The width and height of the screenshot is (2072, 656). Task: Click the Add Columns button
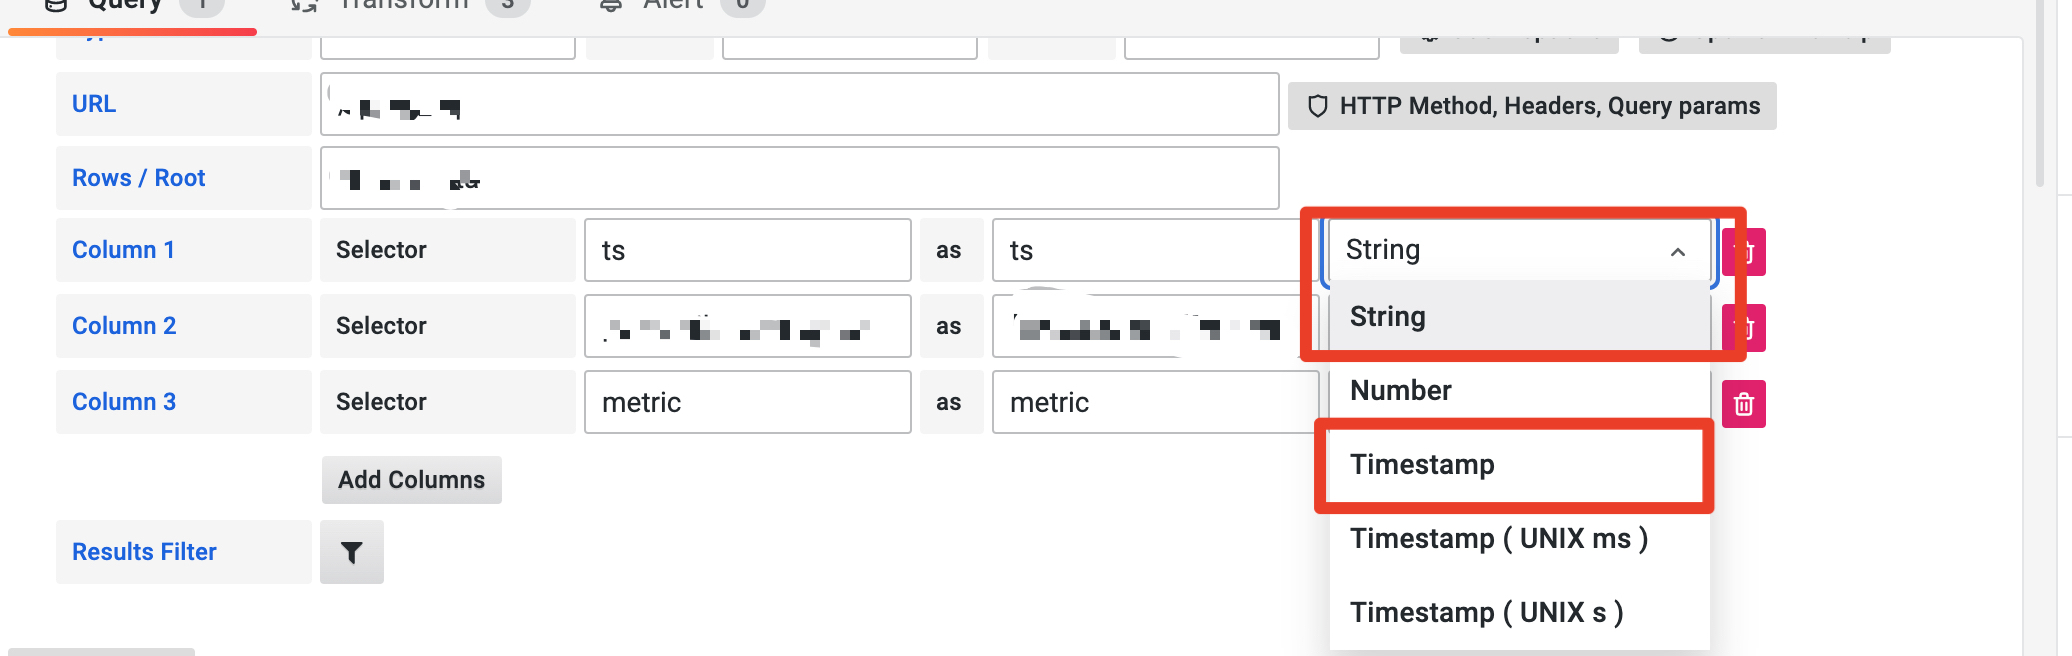pos(411,479)
